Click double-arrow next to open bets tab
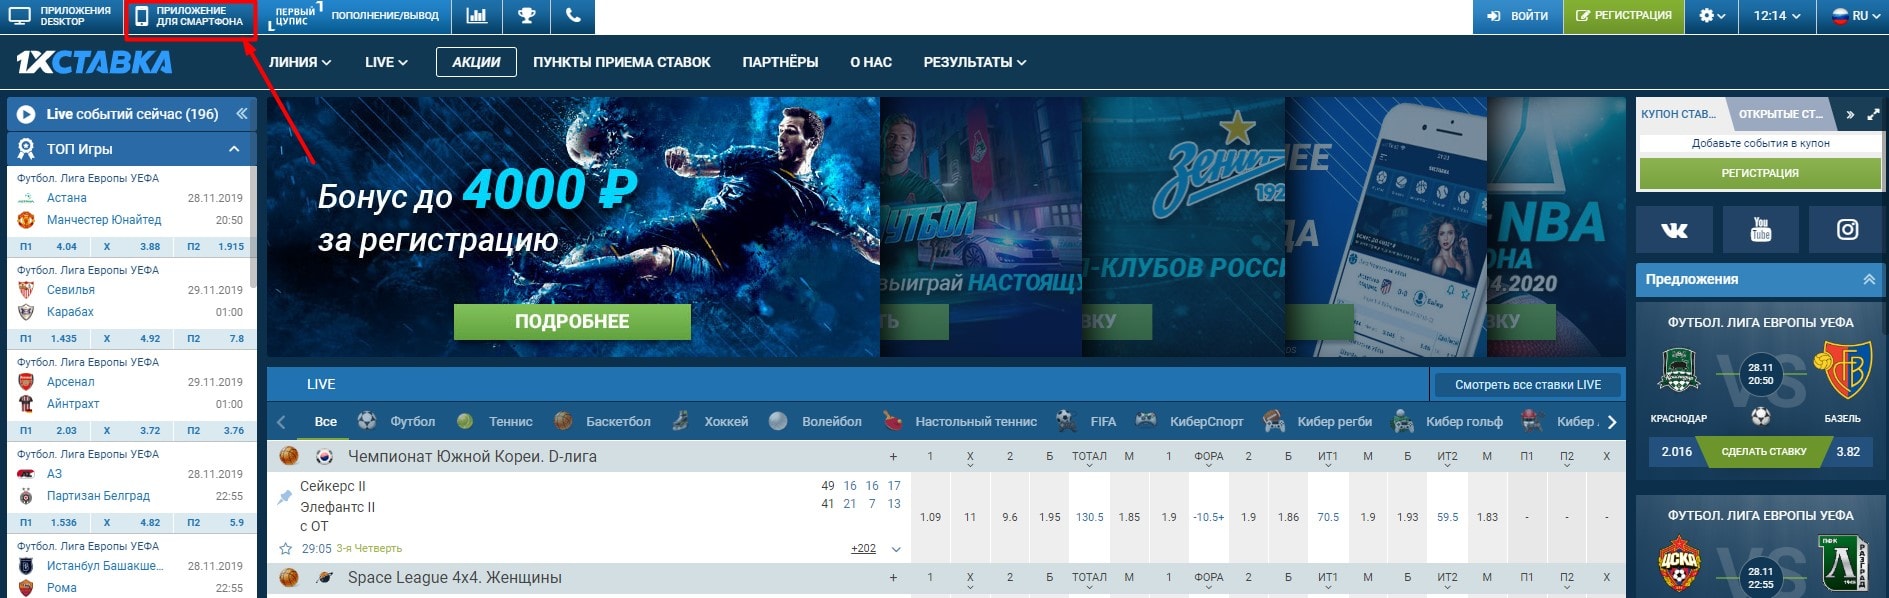1889x598 pixels. [x=1850, y=114]
